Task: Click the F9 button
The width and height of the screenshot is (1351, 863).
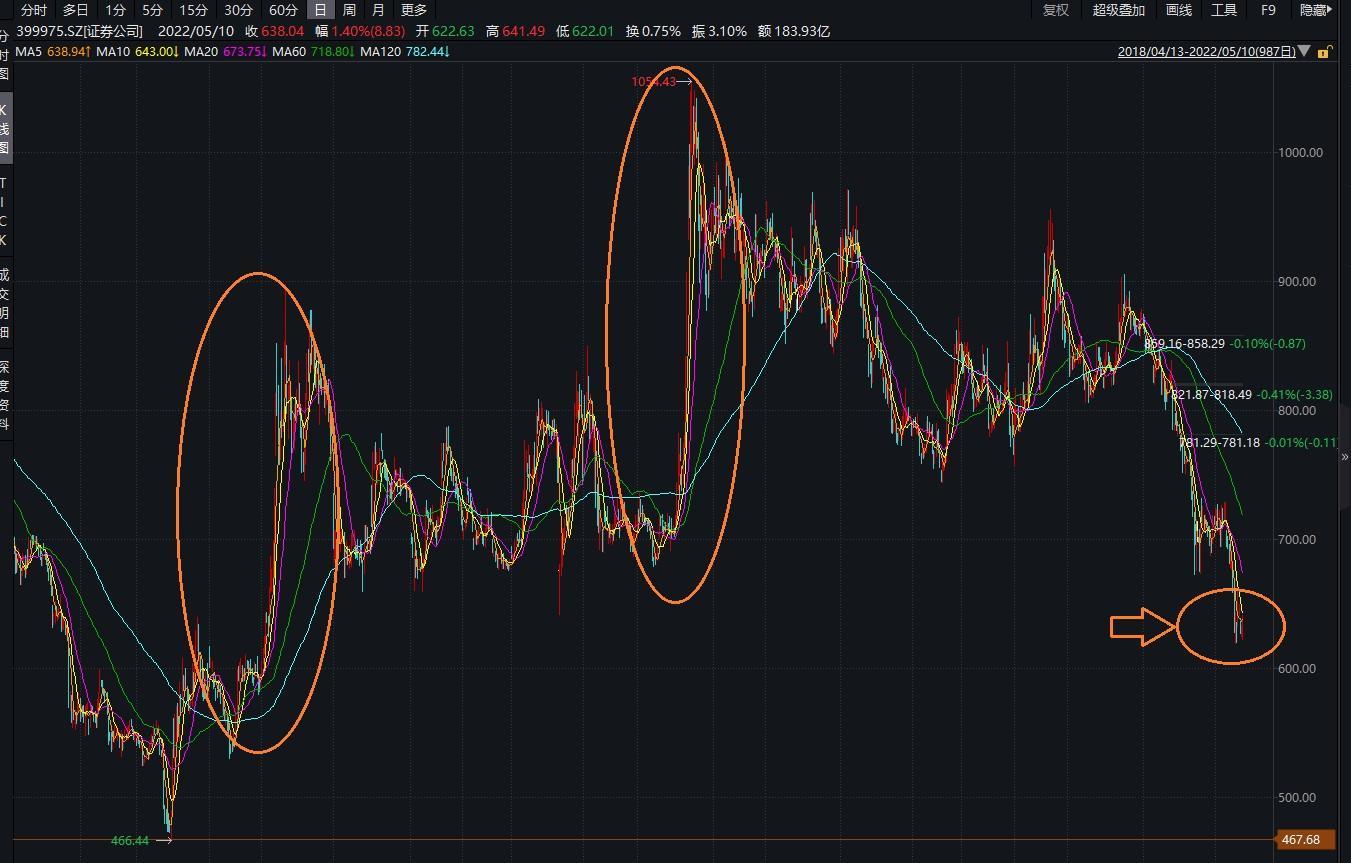Action: pyautogui.click(x=1268, y=10)
